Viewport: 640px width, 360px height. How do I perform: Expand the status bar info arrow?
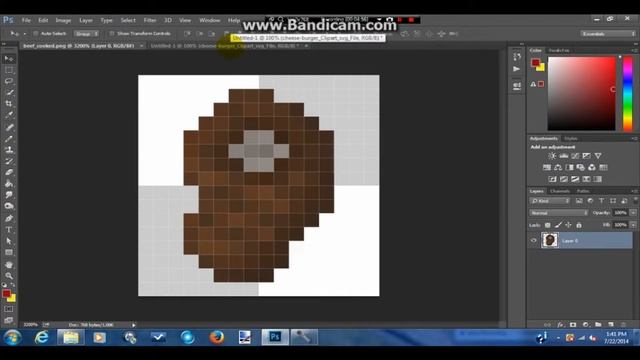pyautogui.click(x=133, y=325)
